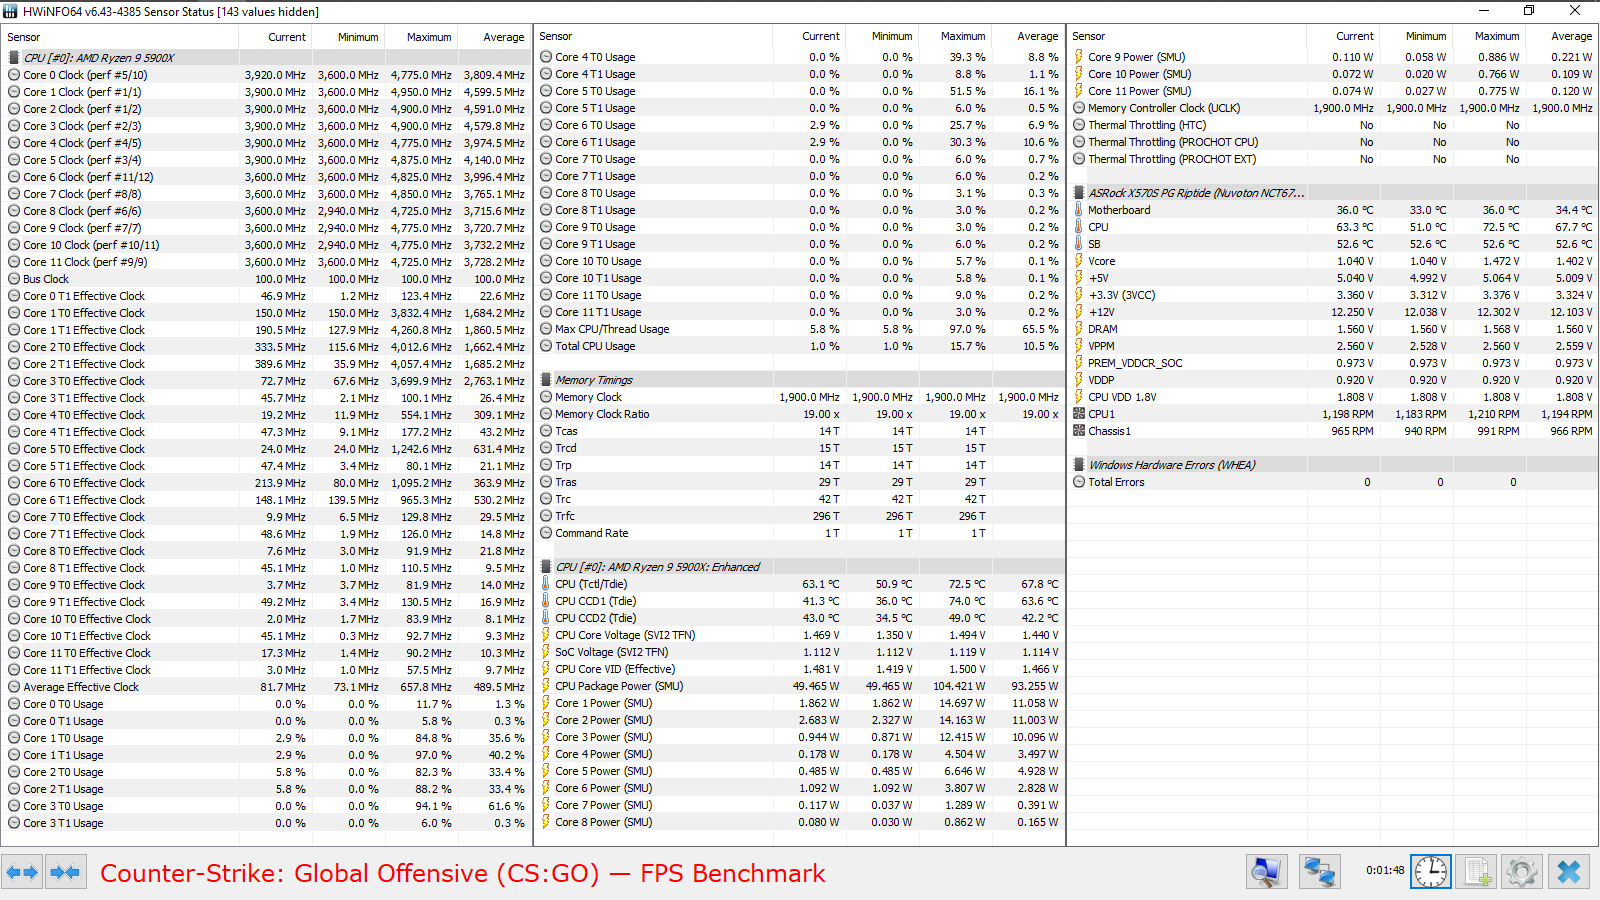Click the circle icon beside Bus Clock
This screenshot has width=1600, height=900.
[x=14, y=279]
